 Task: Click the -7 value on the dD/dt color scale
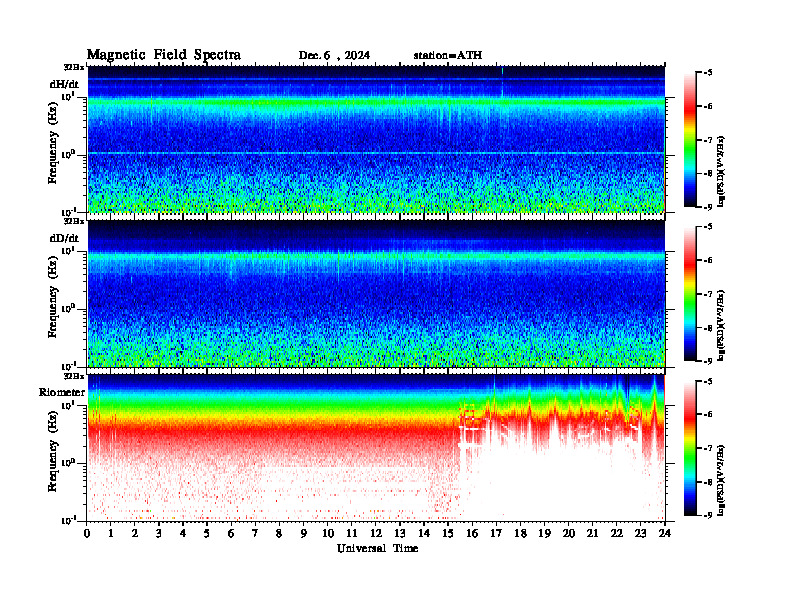[708, 294]
